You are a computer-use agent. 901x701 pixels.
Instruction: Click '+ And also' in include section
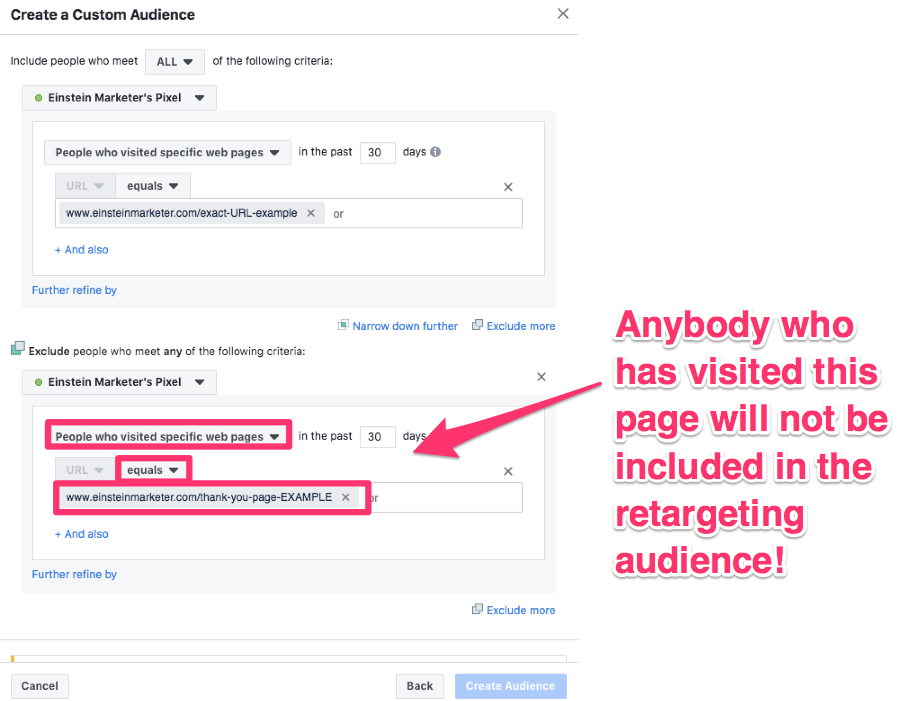[x=82, y=249]
